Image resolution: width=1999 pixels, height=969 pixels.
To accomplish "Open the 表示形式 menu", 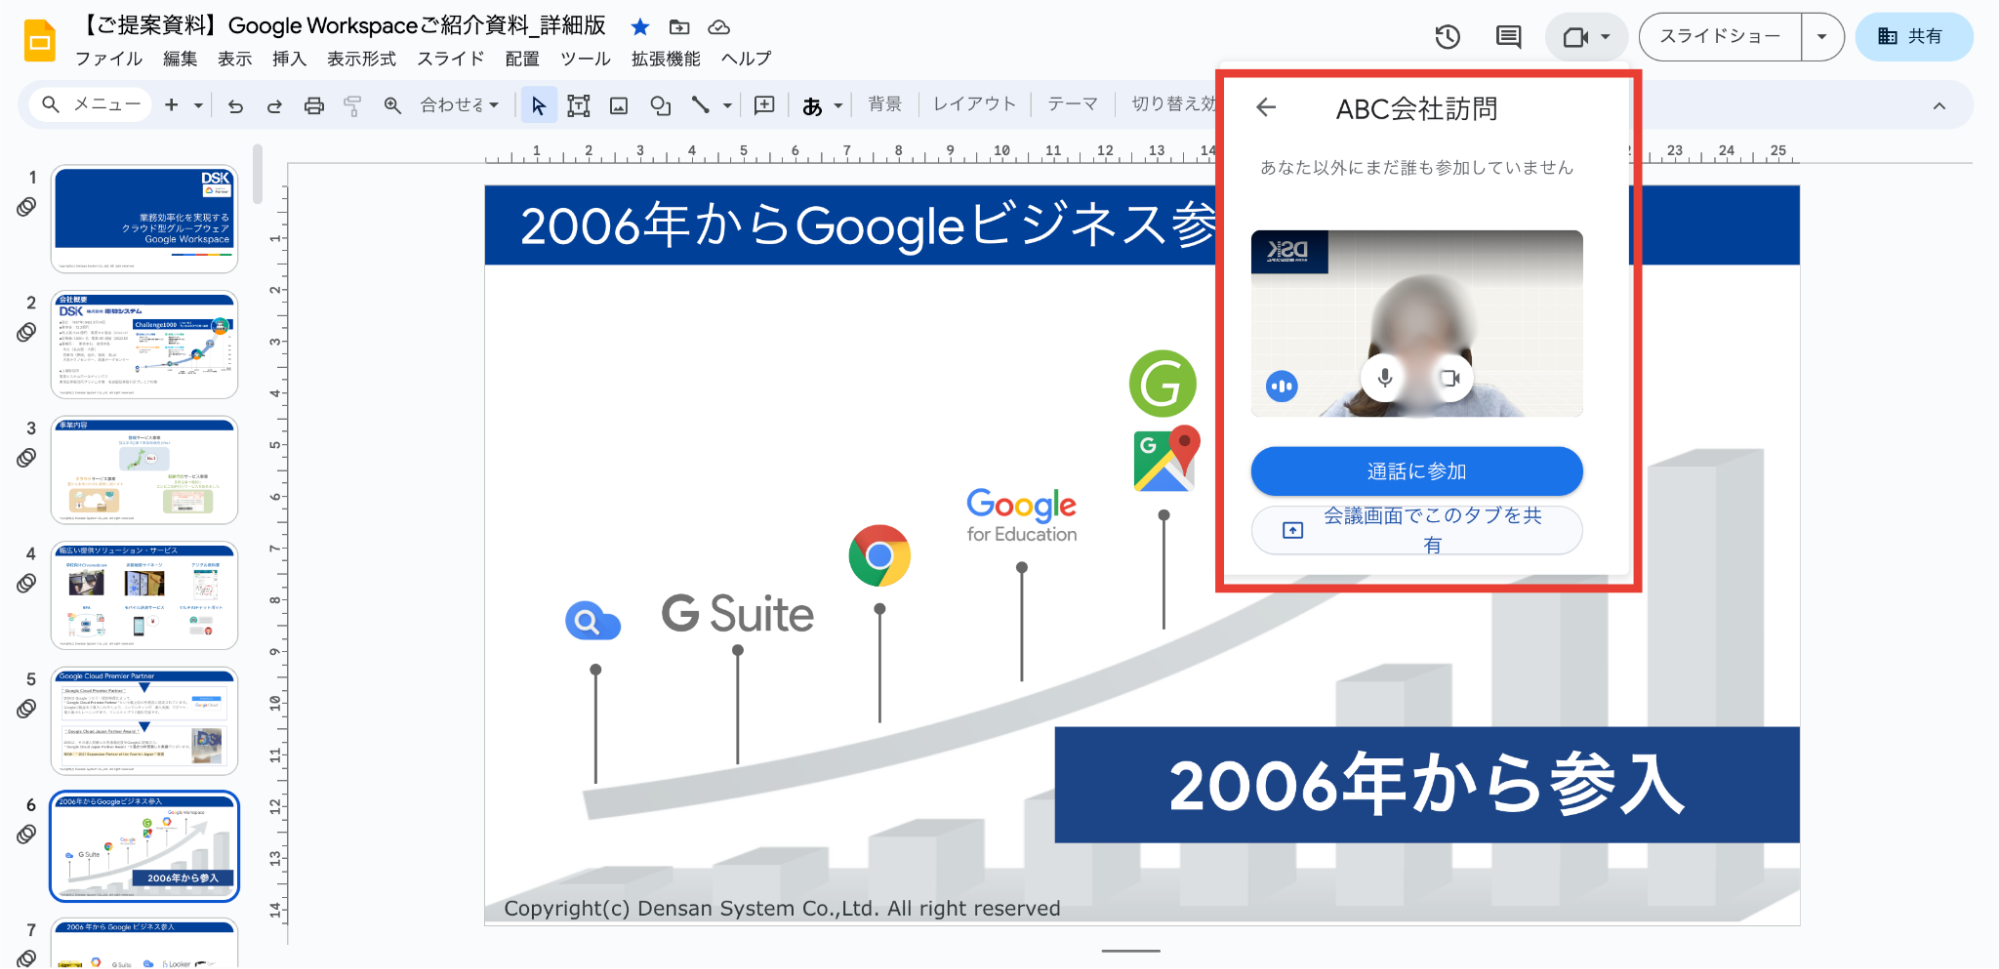I will coord(362,59).
